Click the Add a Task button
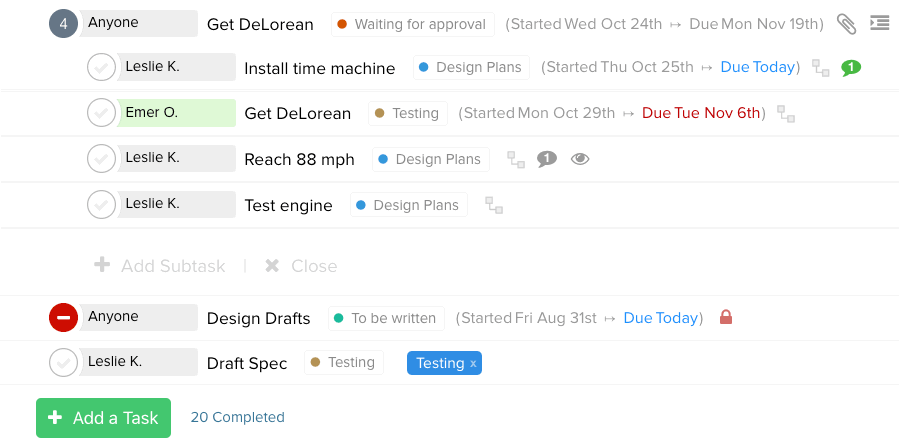The height and width of the screenshot is (446, 899). coord(104,418)
